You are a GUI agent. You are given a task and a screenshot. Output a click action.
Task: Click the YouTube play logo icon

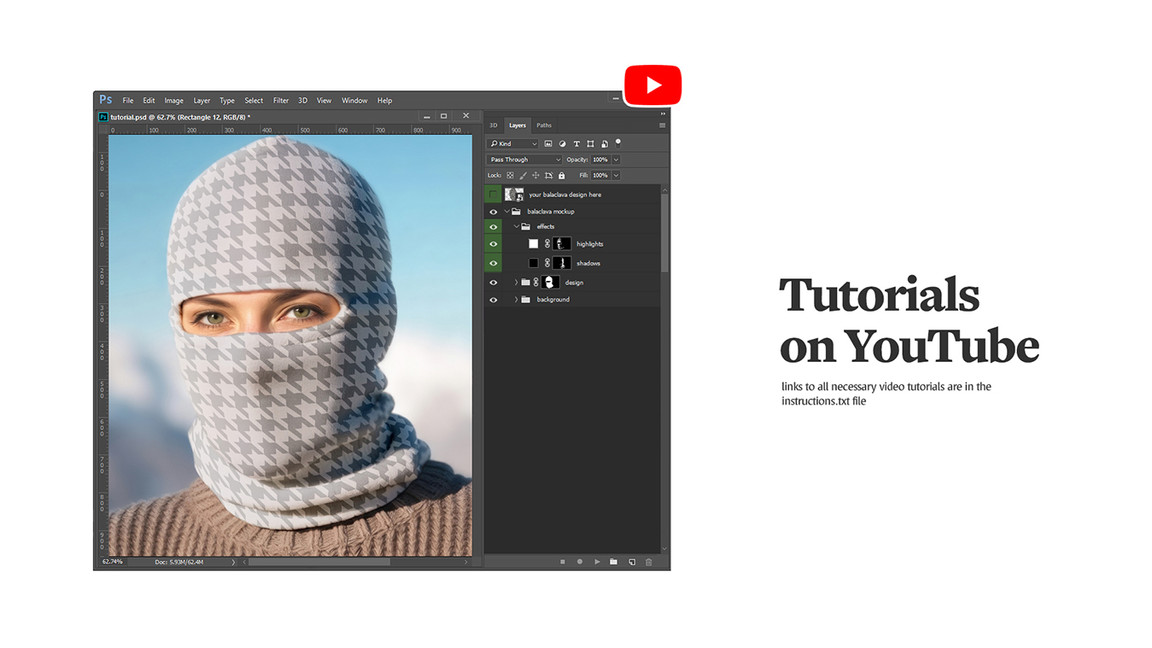(x=652, y=84)
